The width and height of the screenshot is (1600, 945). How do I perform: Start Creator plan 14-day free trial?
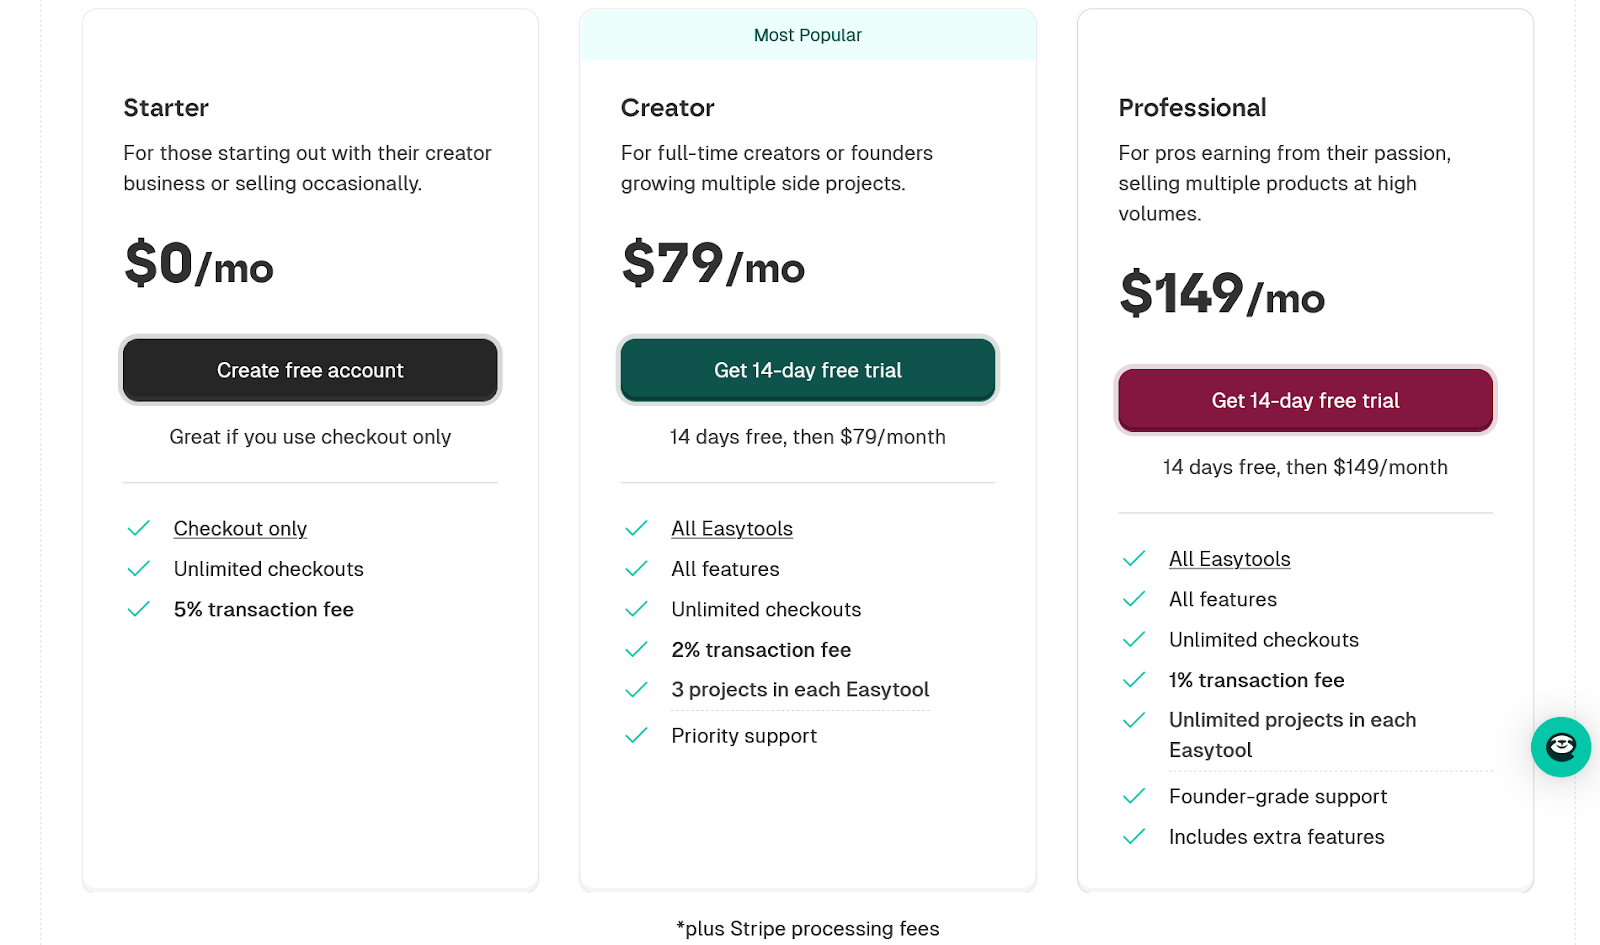pos(808,370)
